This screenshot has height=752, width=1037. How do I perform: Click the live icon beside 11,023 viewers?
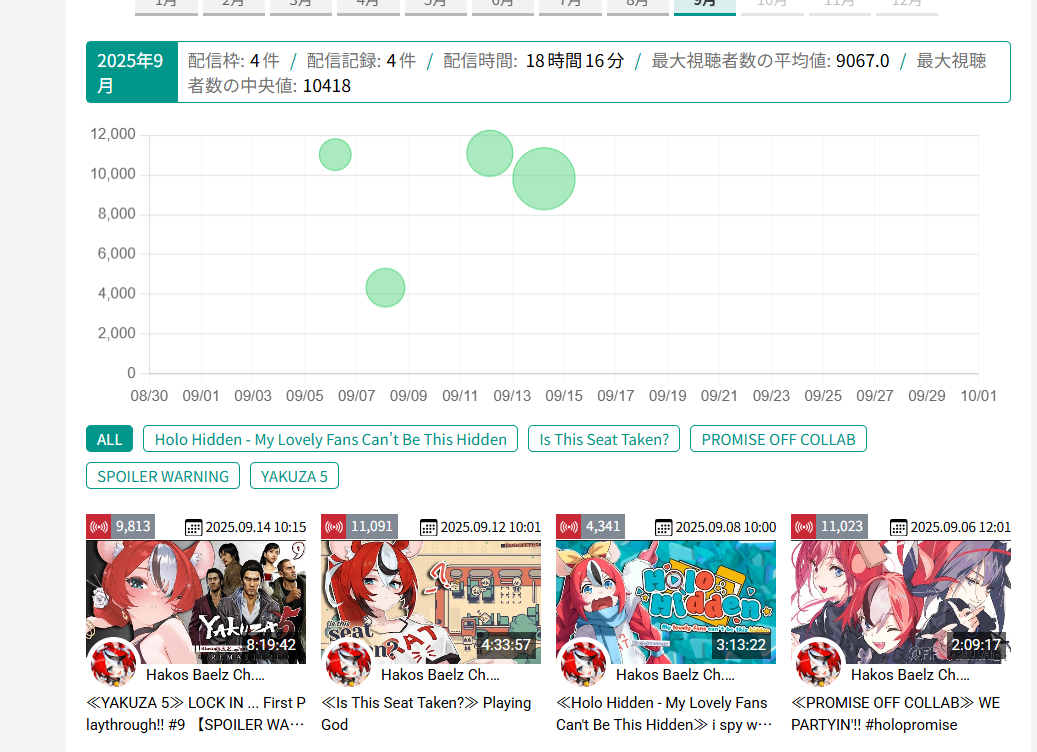pyautogui.click(x=804, y=526)
